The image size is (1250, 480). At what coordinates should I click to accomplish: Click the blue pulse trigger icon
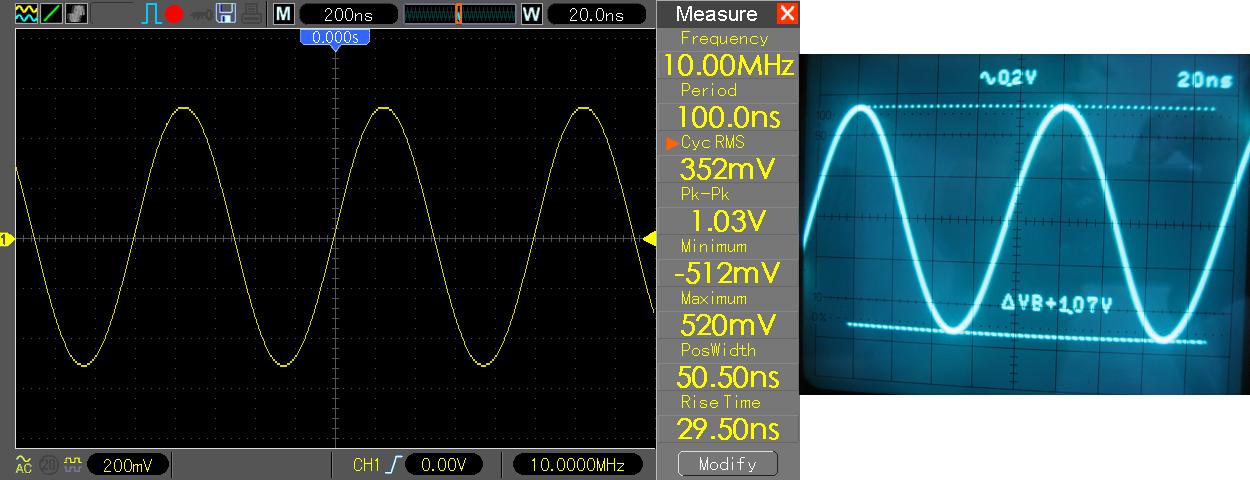click(x=152, y=14)
